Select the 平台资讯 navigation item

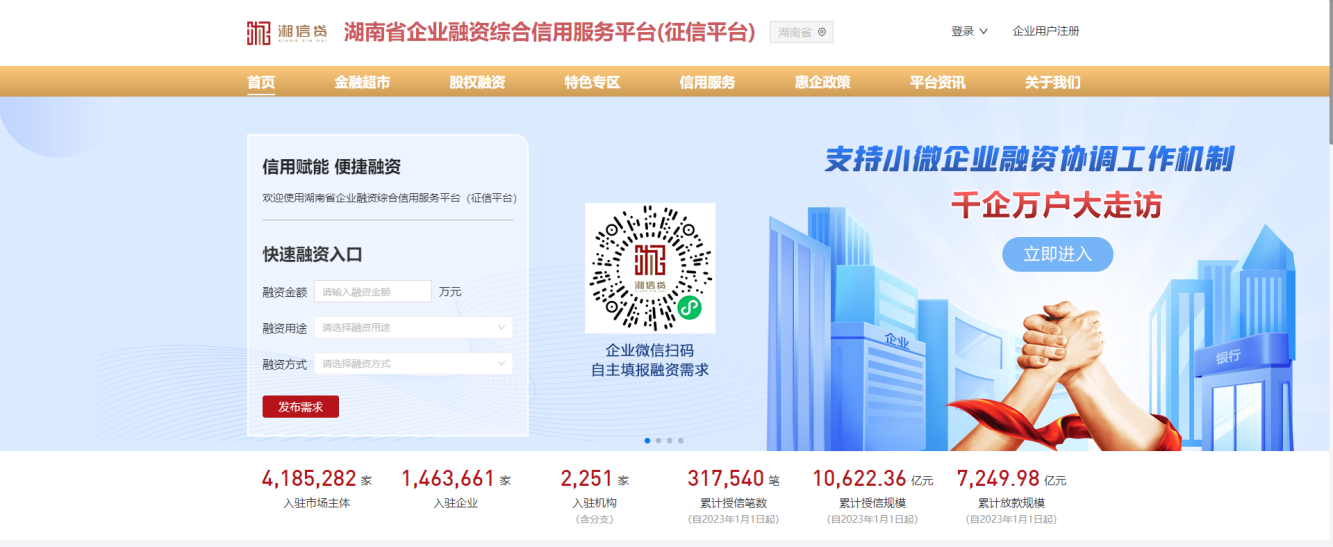point(937,82)
